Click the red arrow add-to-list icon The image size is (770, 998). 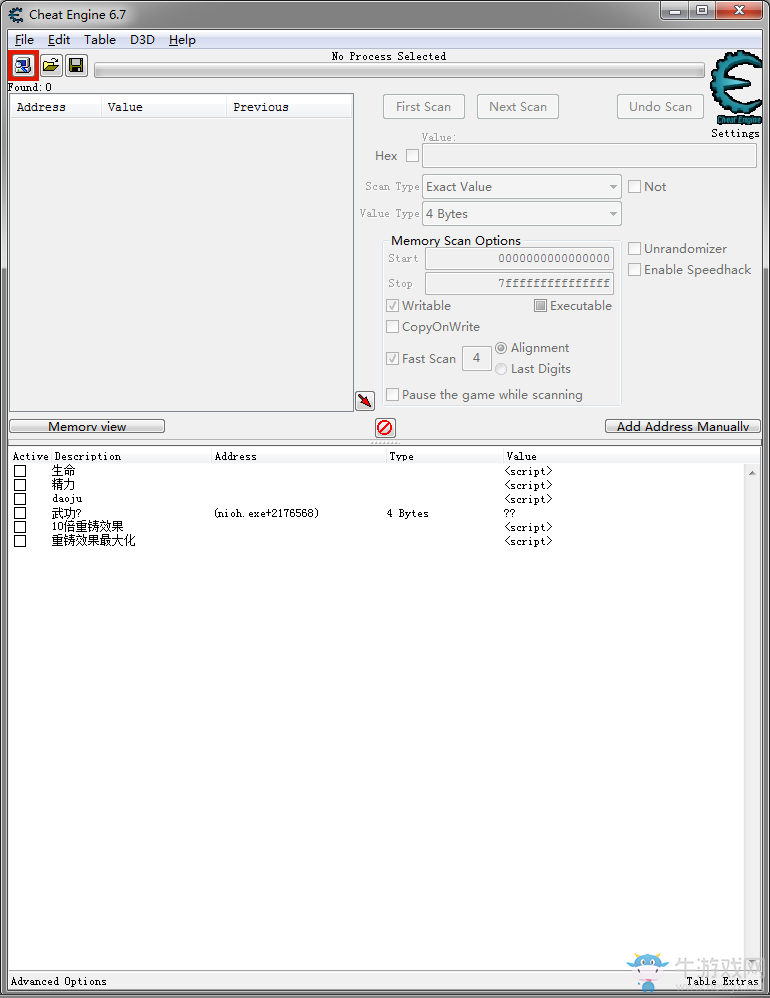(x=365, y=400)
